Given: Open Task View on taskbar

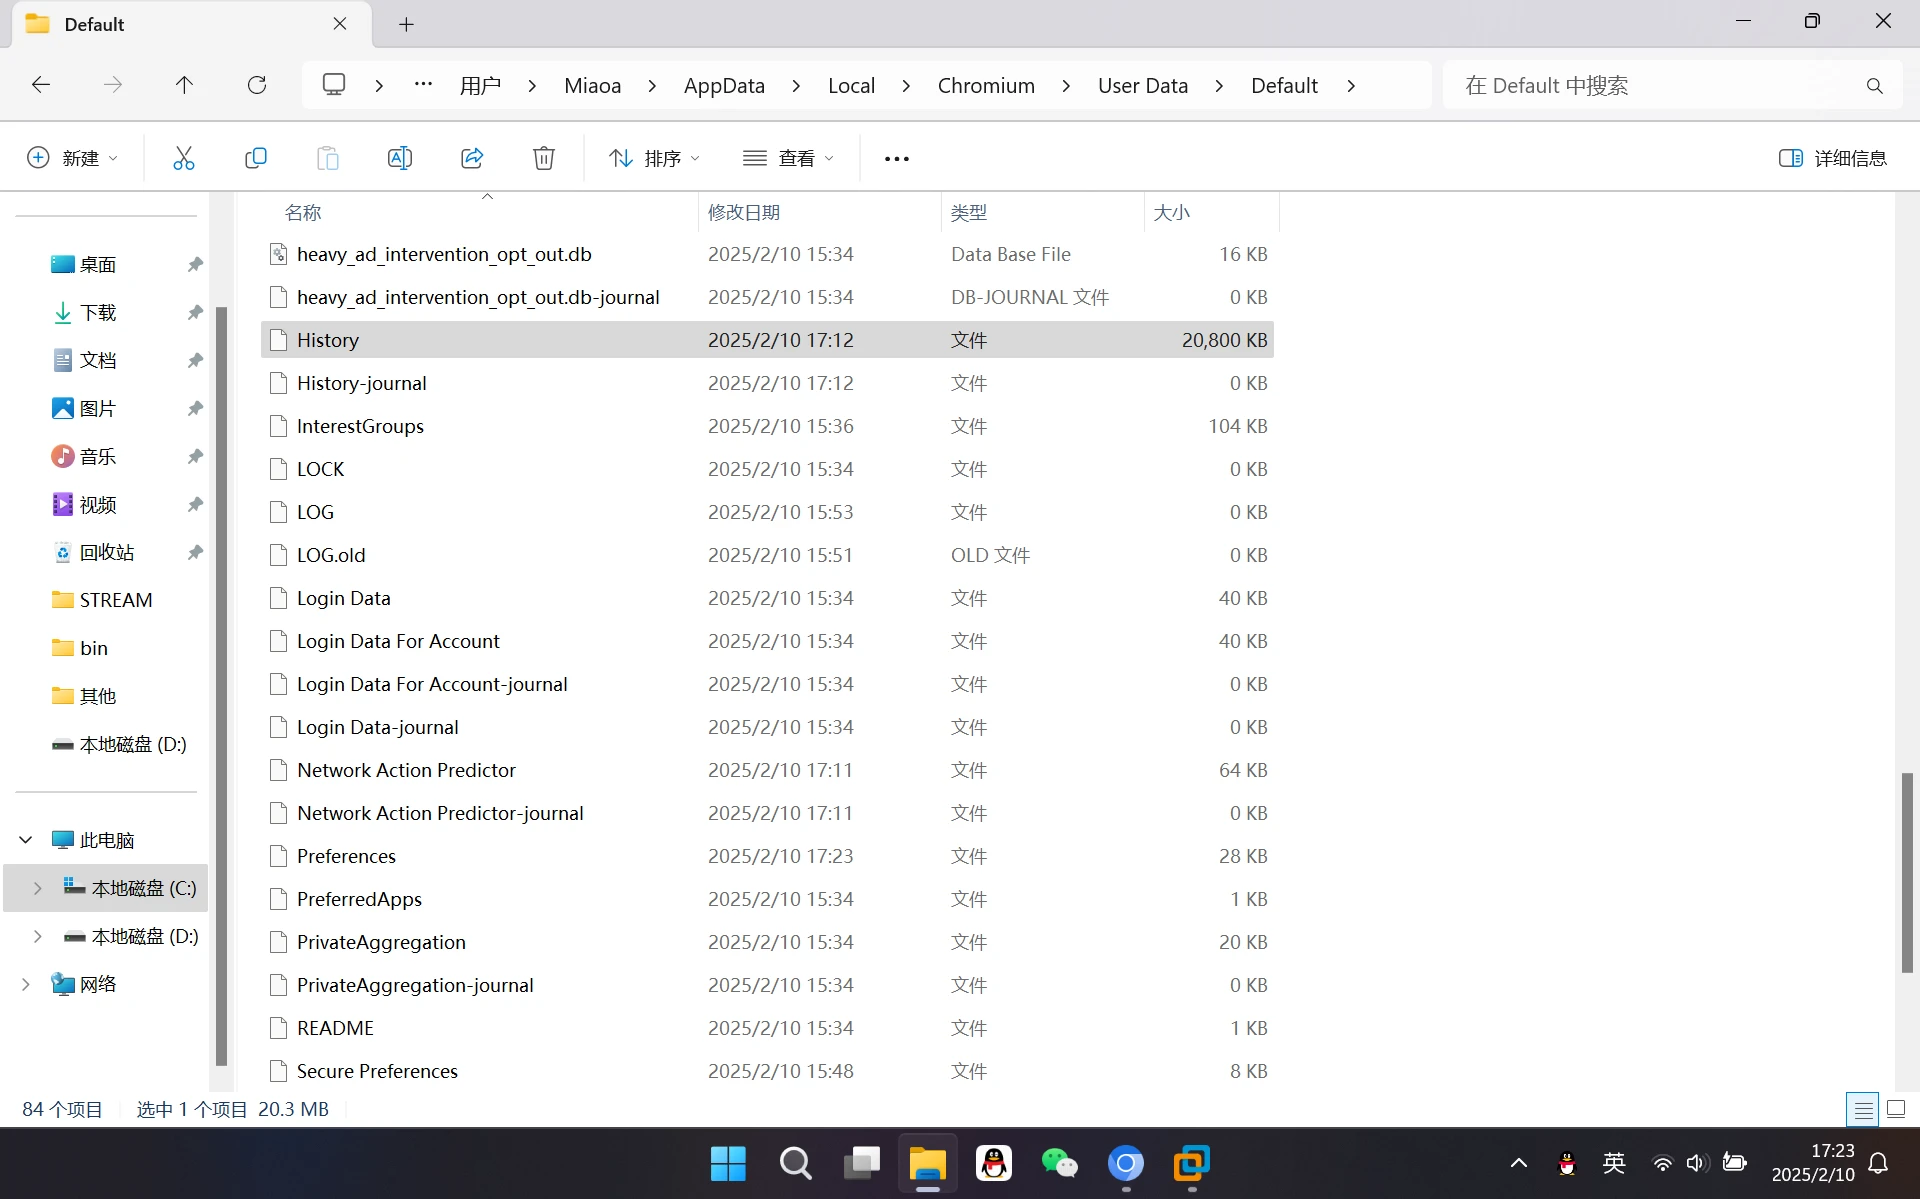Looking at the screenshot, I should (x=862, y=1163).
